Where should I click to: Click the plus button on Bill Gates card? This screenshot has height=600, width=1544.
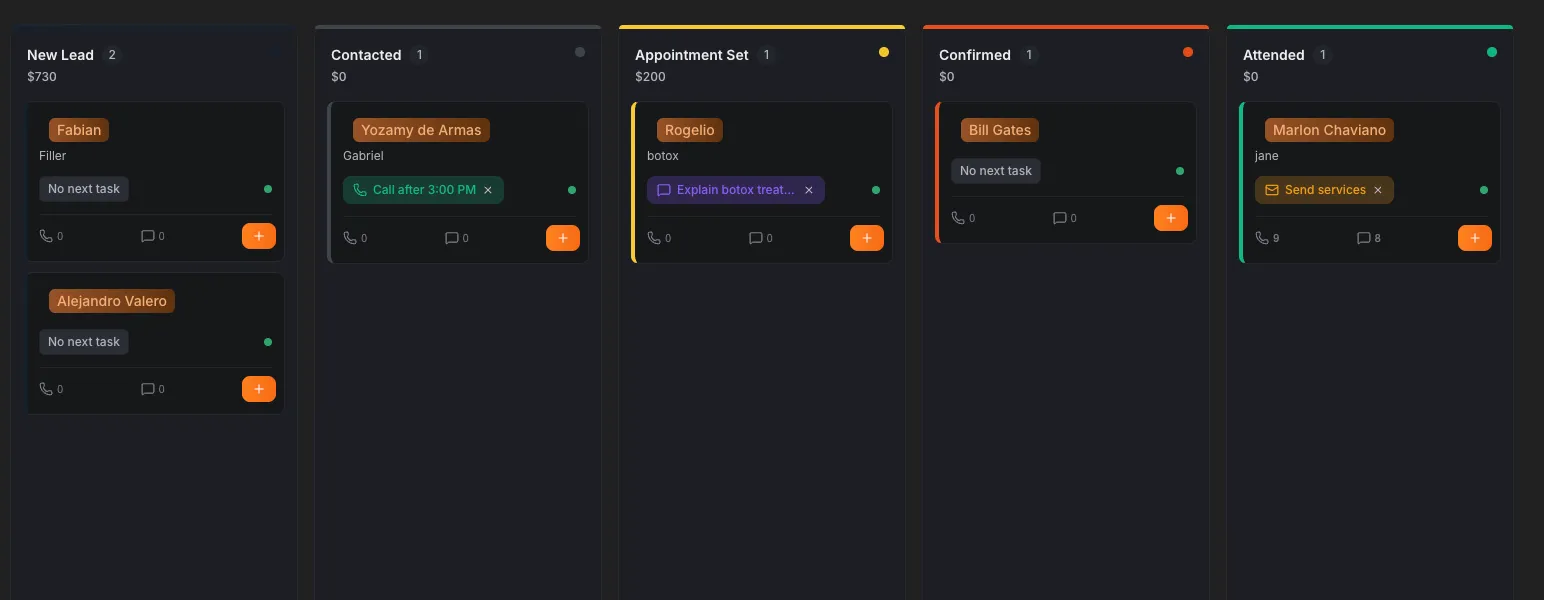[1170, 218]
